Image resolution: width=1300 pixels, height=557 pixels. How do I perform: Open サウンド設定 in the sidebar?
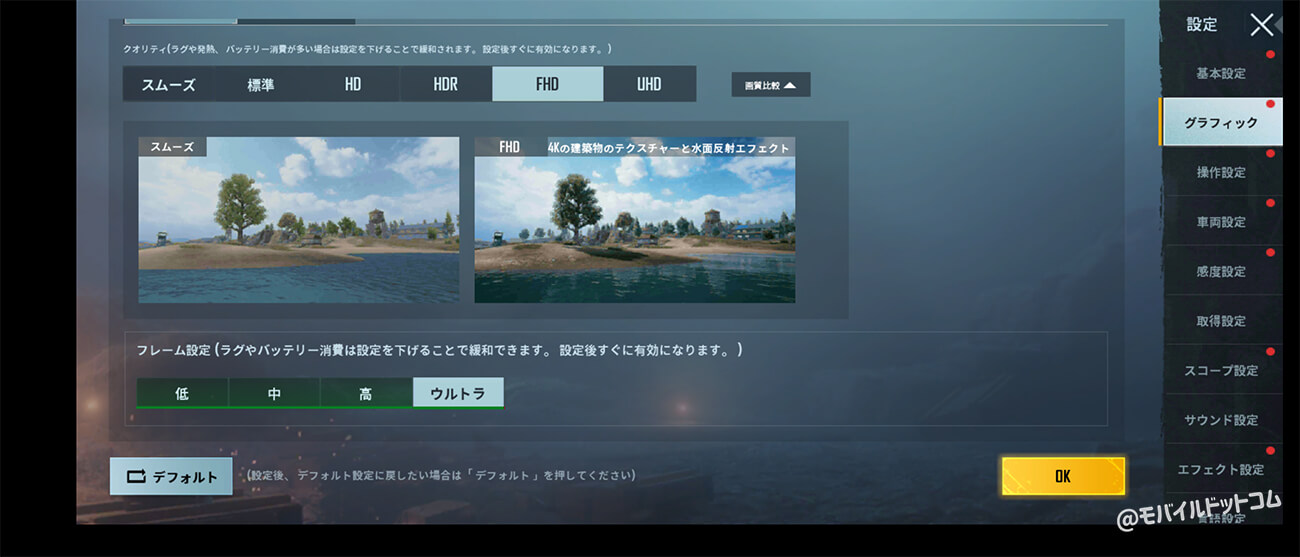click(1221, 420)
